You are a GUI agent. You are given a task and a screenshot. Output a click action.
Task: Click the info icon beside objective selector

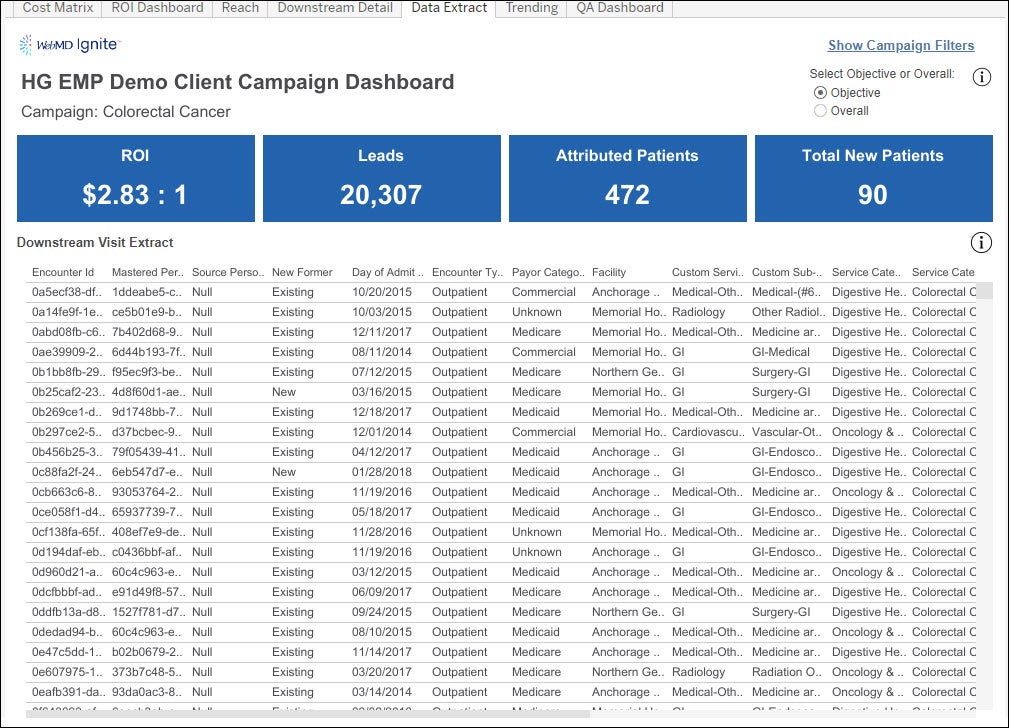click(x=981, y=78)
